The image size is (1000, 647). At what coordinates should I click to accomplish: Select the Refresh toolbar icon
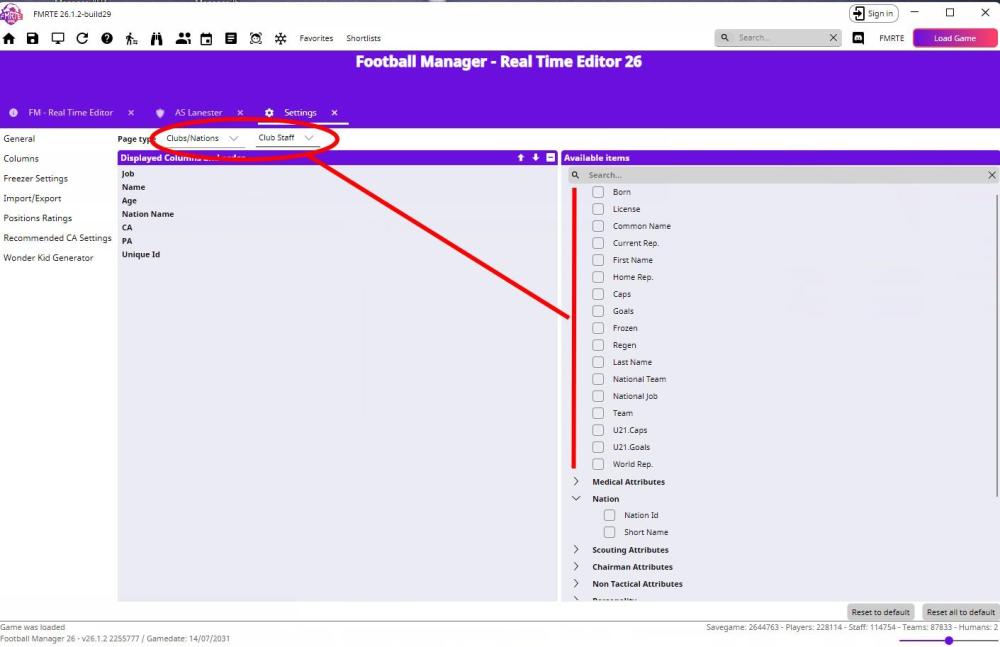point(82,38)
